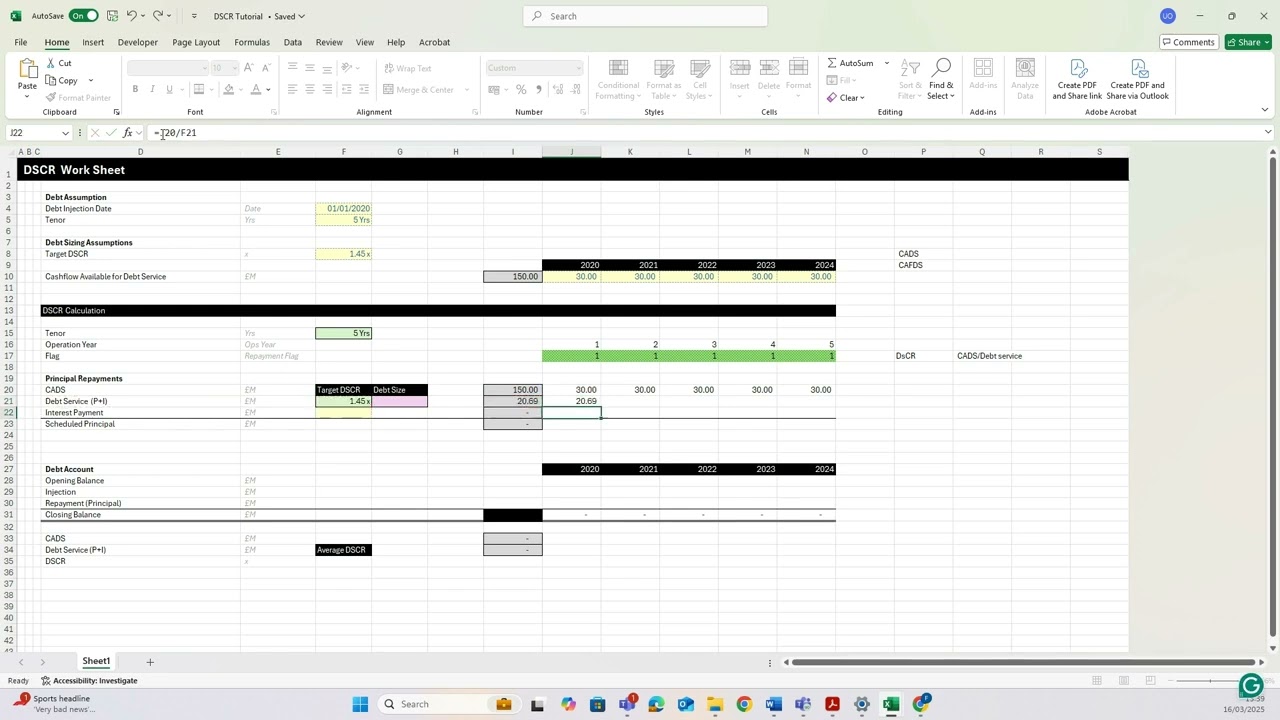1280x720 pixels.
Task: Switch to the Insert ribbon tab
Action: tap(93, 42)
